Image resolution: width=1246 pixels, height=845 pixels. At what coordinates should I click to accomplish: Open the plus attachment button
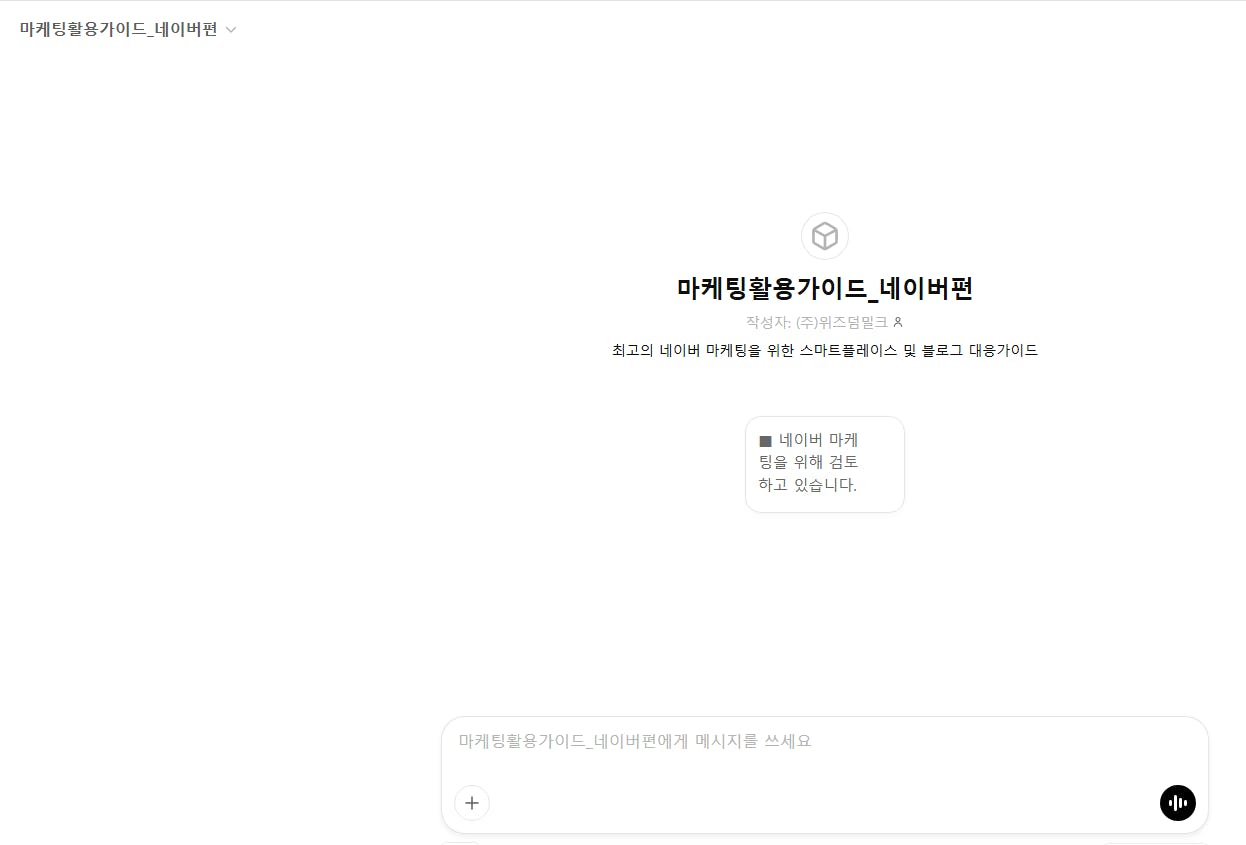472,802
